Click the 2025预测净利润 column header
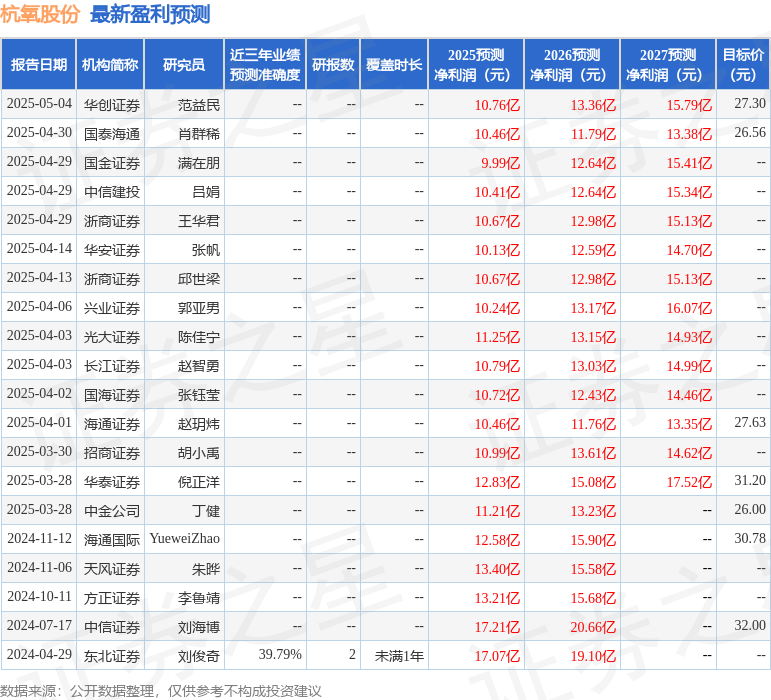This screenshot has height=700, width=771. (x=476, y=64)
